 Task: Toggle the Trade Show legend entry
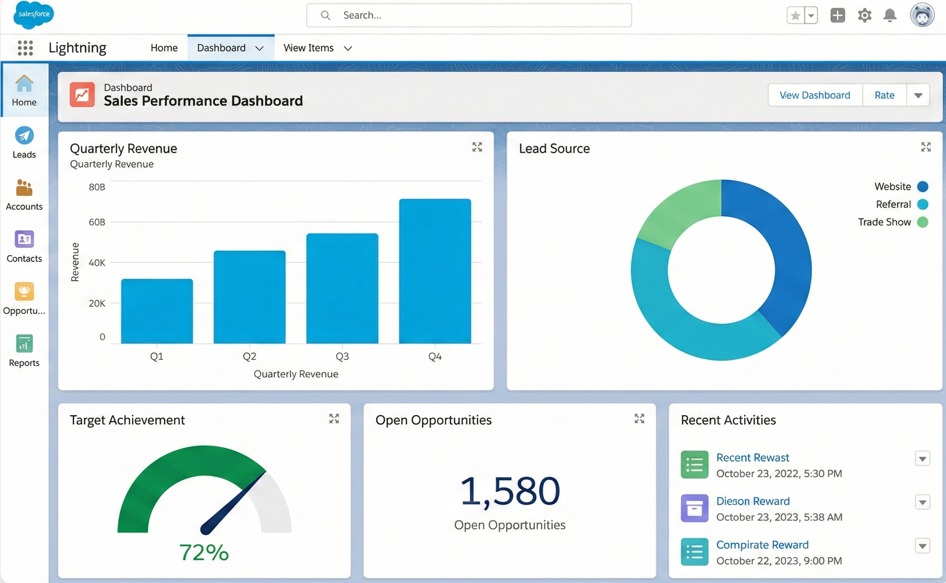tap(889, 222)
